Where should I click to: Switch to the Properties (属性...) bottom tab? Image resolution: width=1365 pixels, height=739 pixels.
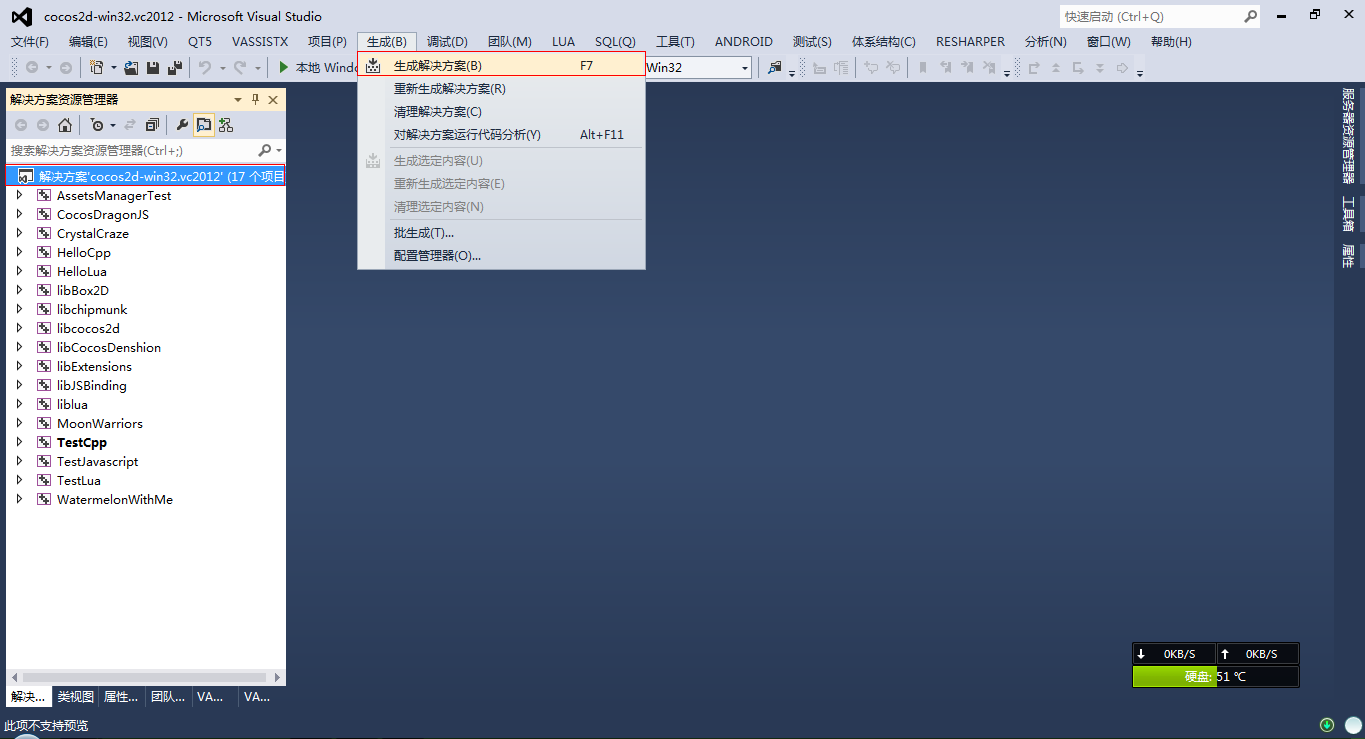pos(121,697)
